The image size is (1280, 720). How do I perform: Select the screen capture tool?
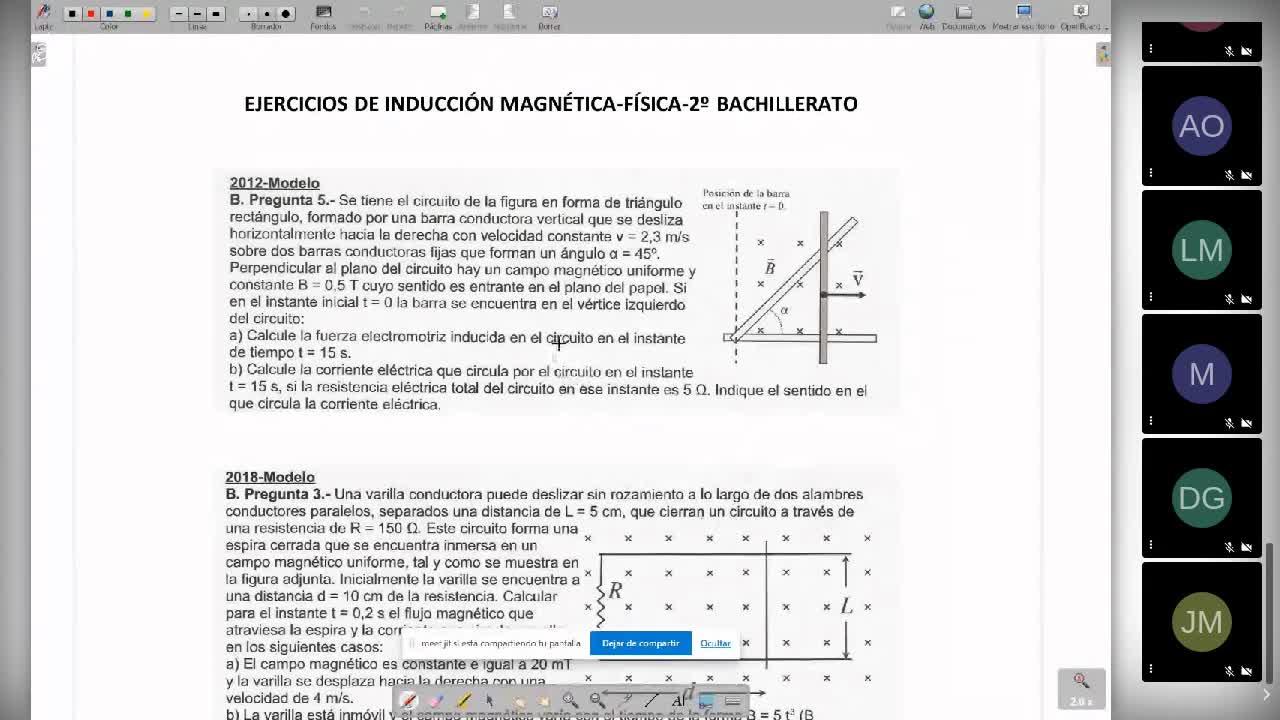(x=705, y=700)
